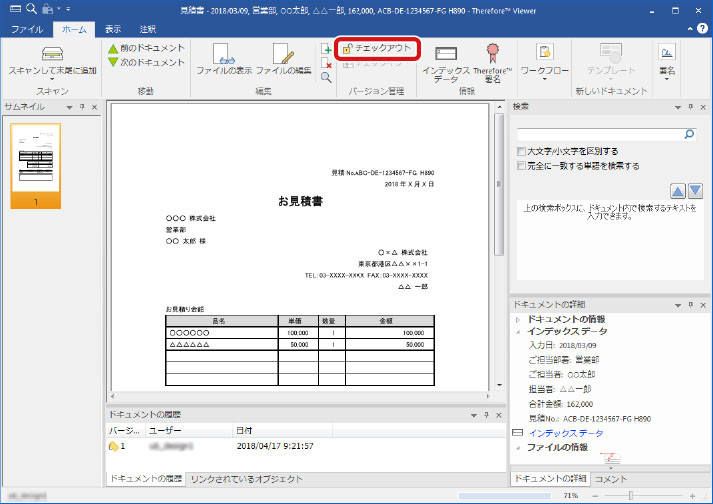The image size is (713, 504).
Task: Enable 大文字小文字を区別する checkbox
Action: pos(521,152)
